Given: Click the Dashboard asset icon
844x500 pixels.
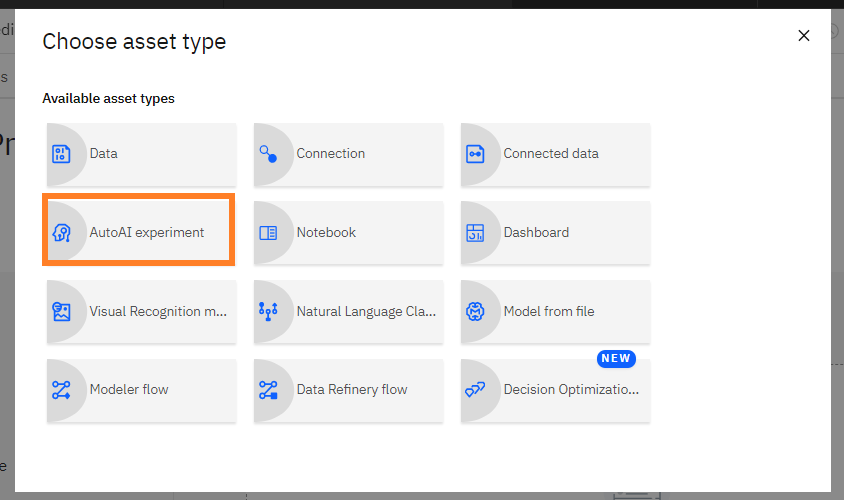Looking at the screenshot, I should coord(475,233).
